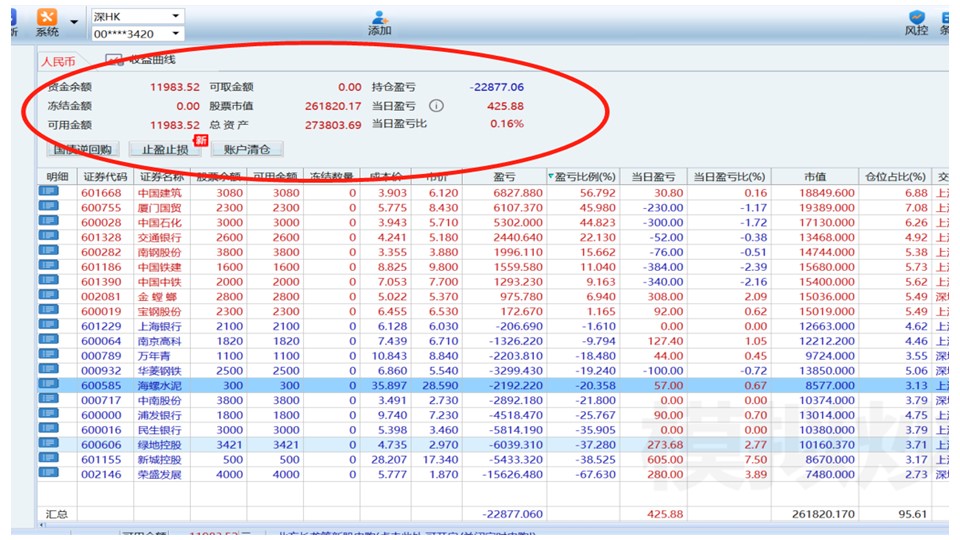Open detail icon for 万年青 row
960x540 pixels.
(x=48, y=354)
